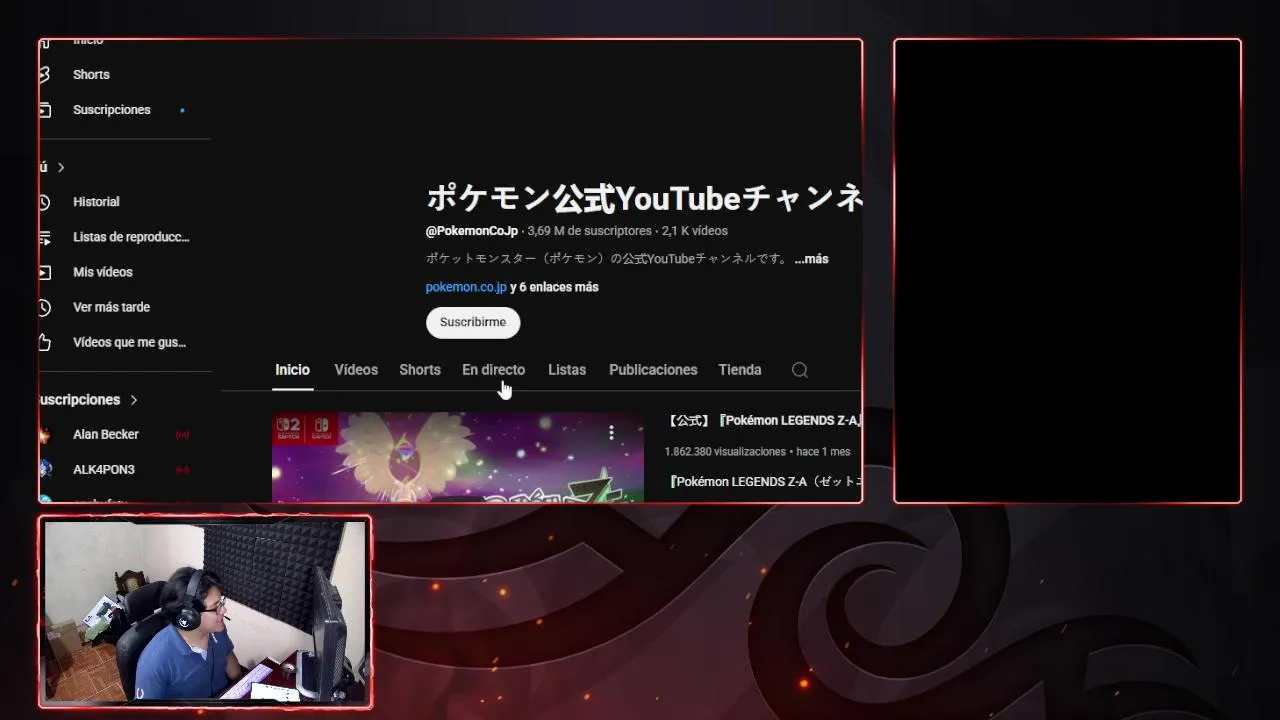1280x720 pixels.
Task: Open Suscripciones in the sidebar
Action: tap(111, 110)
